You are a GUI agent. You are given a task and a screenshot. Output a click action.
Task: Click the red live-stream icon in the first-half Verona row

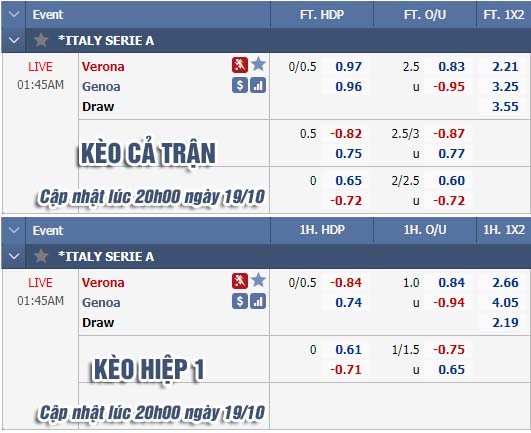pyautogui.click(x=240, y=281)
